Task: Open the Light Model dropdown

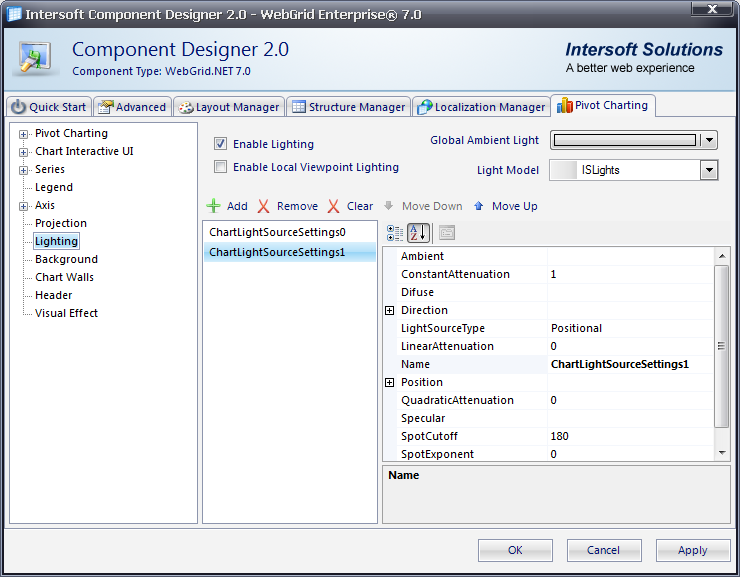Action: [709, 170]
